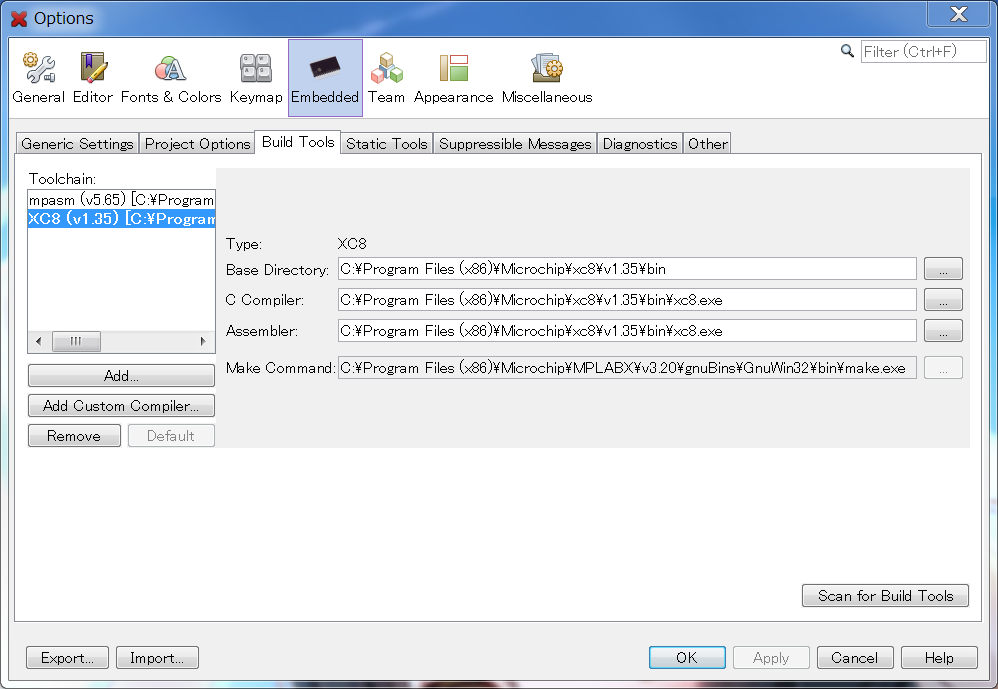Screen dimensions: 998x689
Task: Click the search magnifier icon
Action: (x=847, y=51)
